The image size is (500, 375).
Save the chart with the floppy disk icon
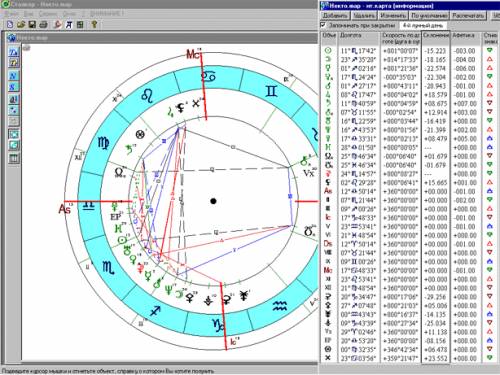click(32, 24)
